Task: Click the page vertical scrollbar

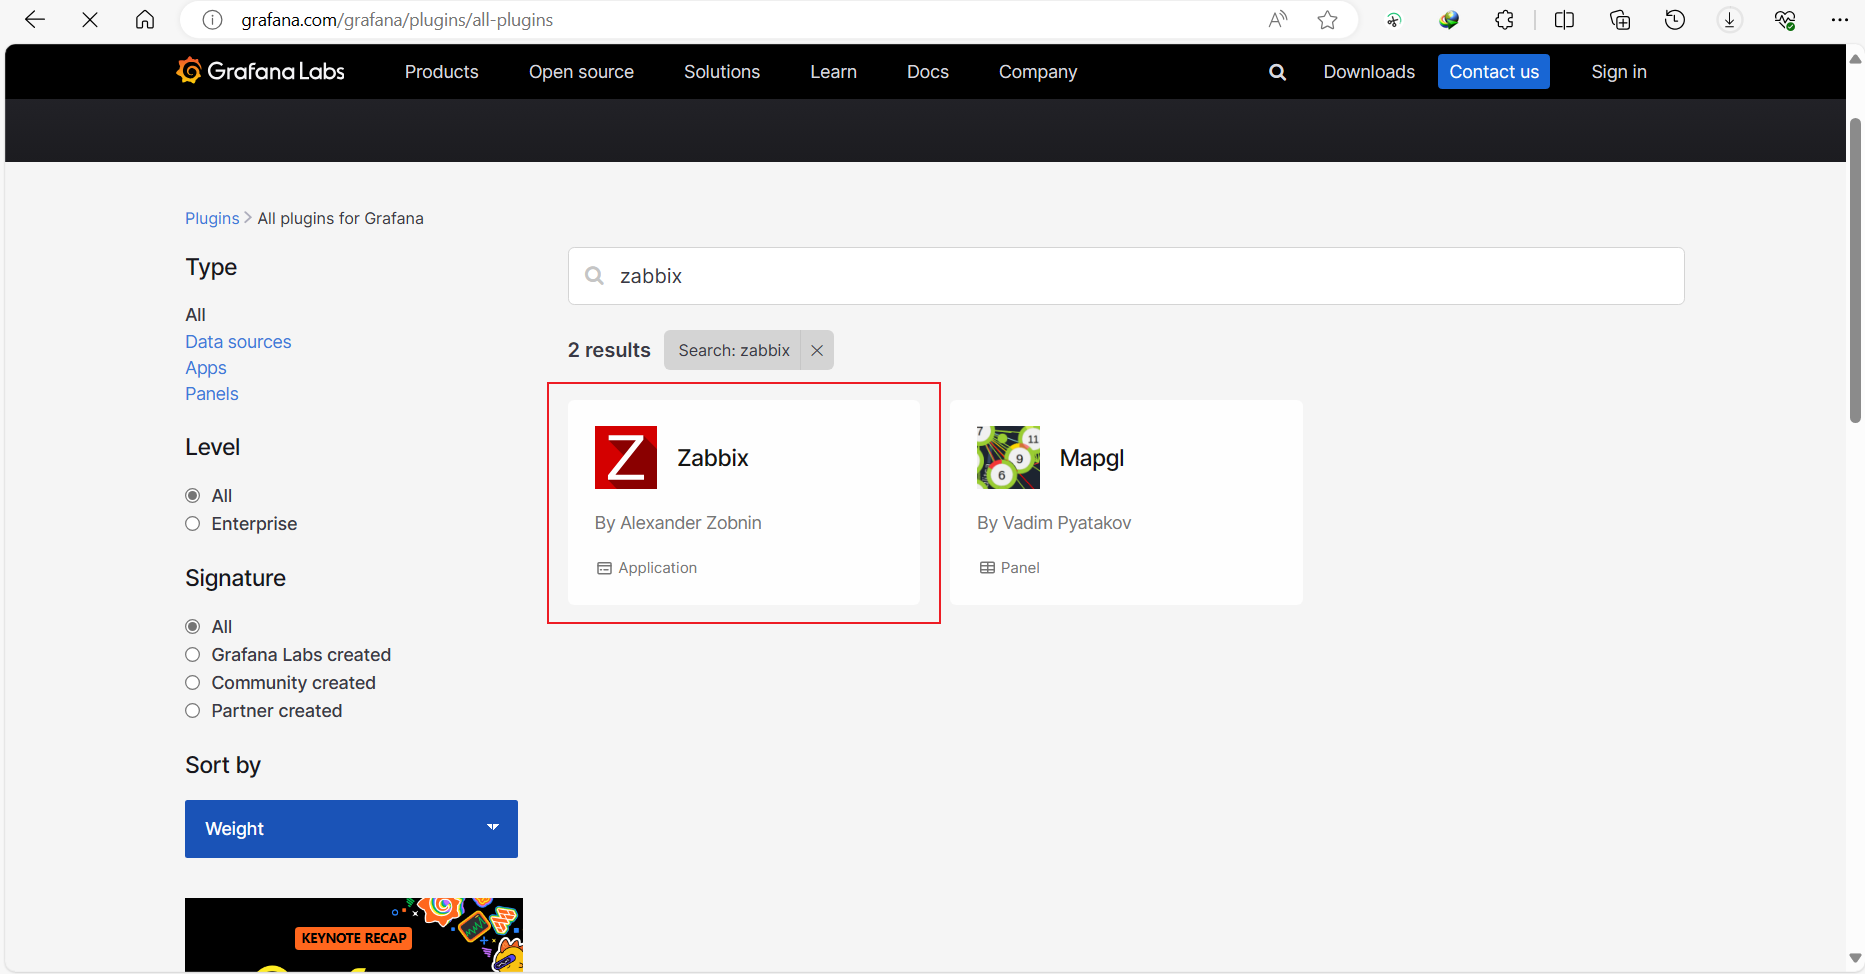Action: (1855, 270)
